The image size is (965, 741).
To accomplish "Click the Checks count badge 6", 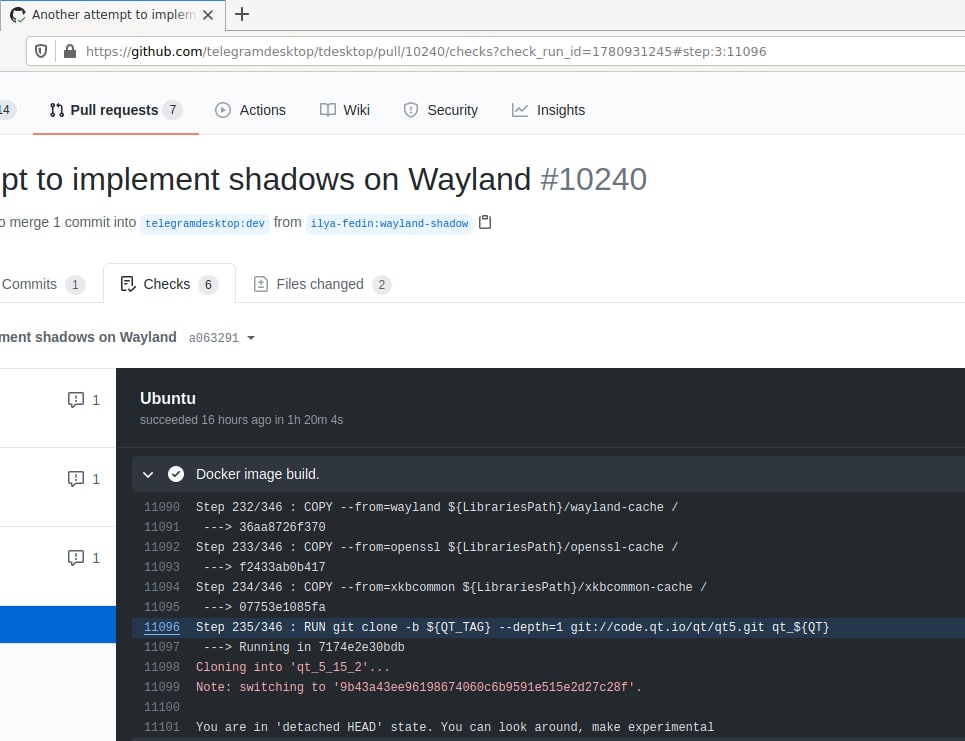I will click(x=208, y=285).
